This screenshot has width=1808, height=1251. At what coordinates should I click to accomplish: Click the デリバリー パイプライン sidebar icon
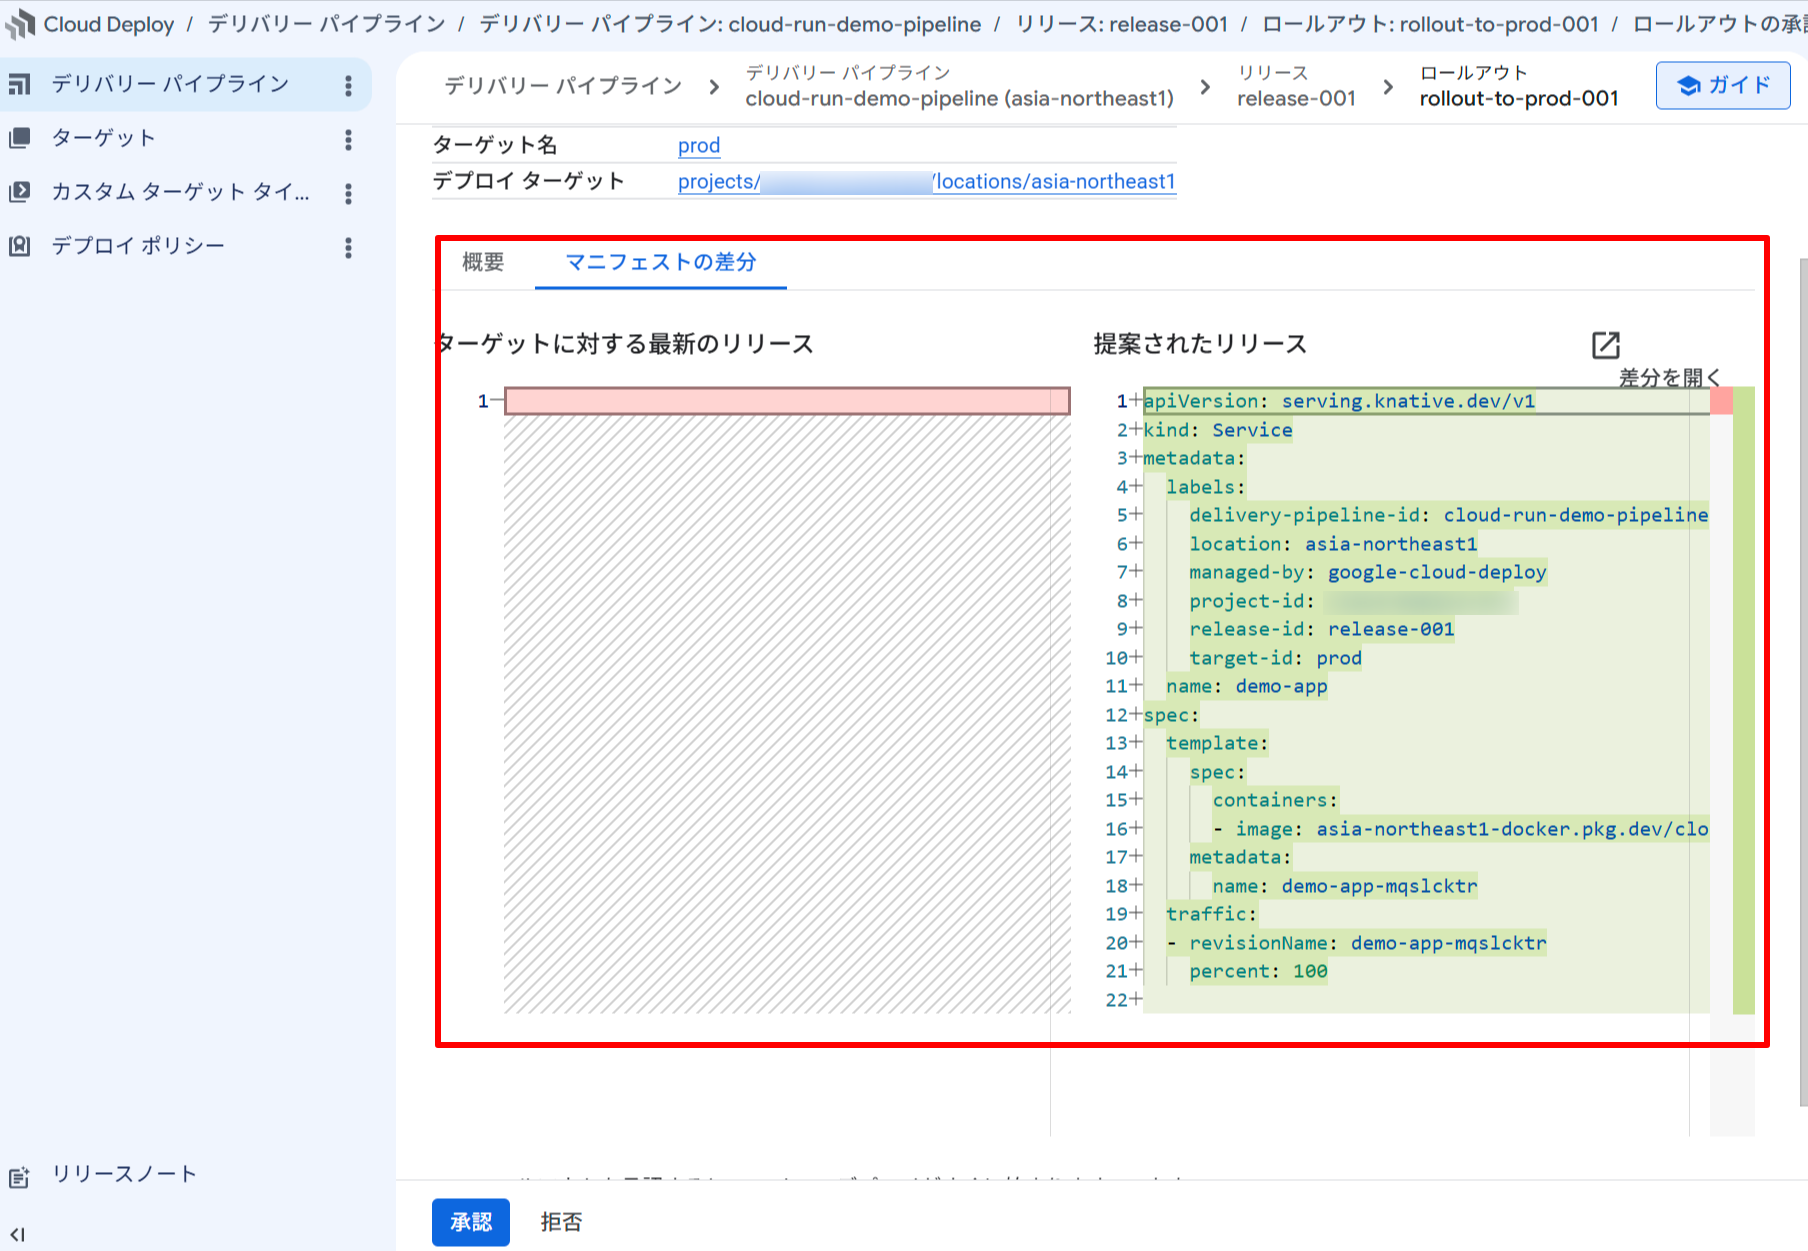click(x=20, y=84)
